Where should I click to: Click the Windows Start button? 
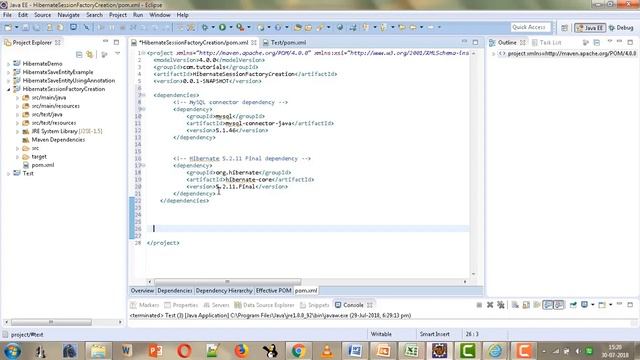(12, 351)
